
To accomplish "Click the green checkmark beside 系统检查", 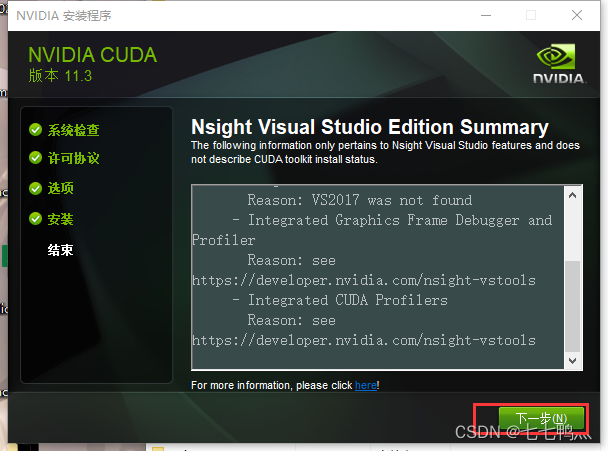I will coord(35,130).
